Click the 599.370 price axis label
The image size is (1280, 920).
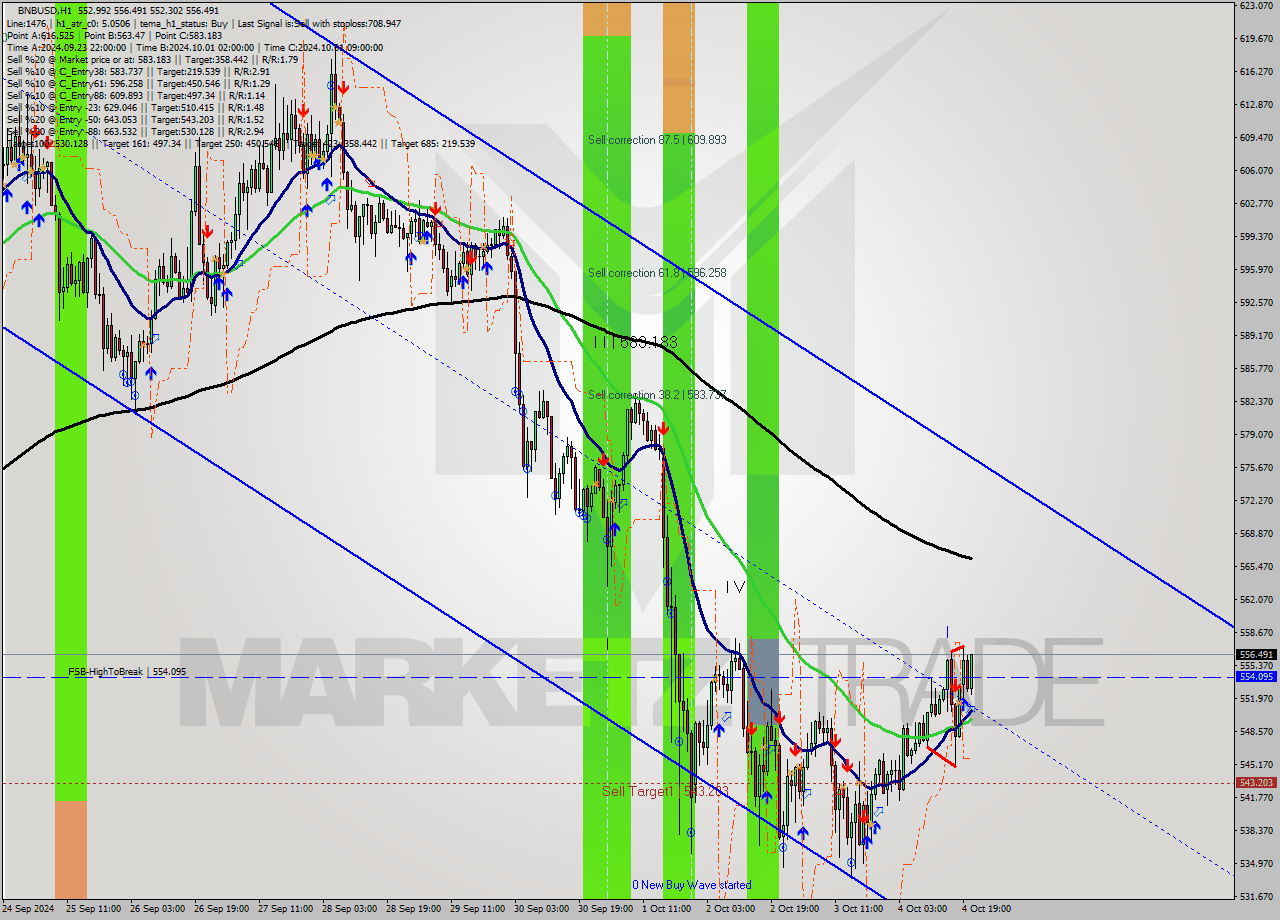pyautogui.click(x=1256, y=236)
